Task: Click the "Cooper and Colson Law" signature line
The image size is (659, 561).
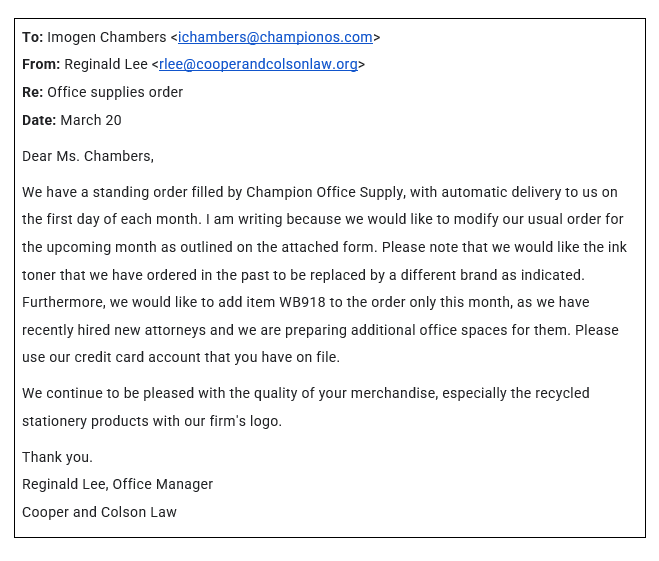Action: click(x=99, y=512)
